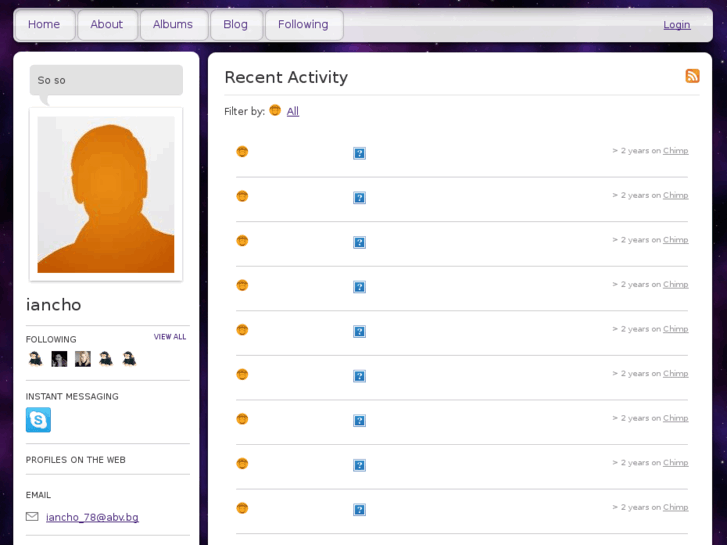Select the All filter link
This screenshot has width=727, height=545.
click(x=293, y=111)
